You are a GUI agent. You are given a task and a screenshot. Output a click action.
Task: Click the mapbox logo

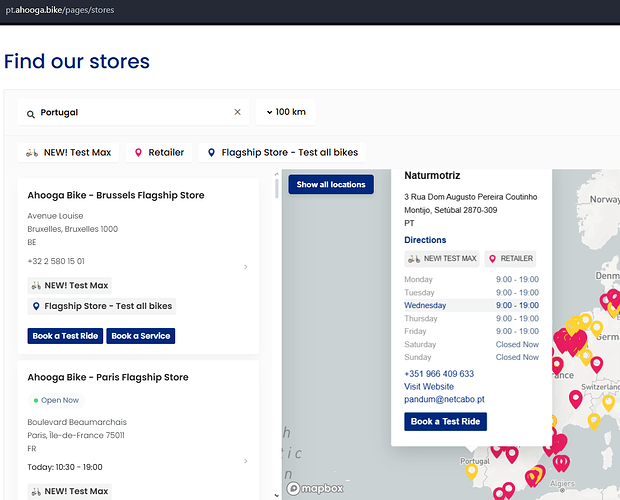[315, 489]
